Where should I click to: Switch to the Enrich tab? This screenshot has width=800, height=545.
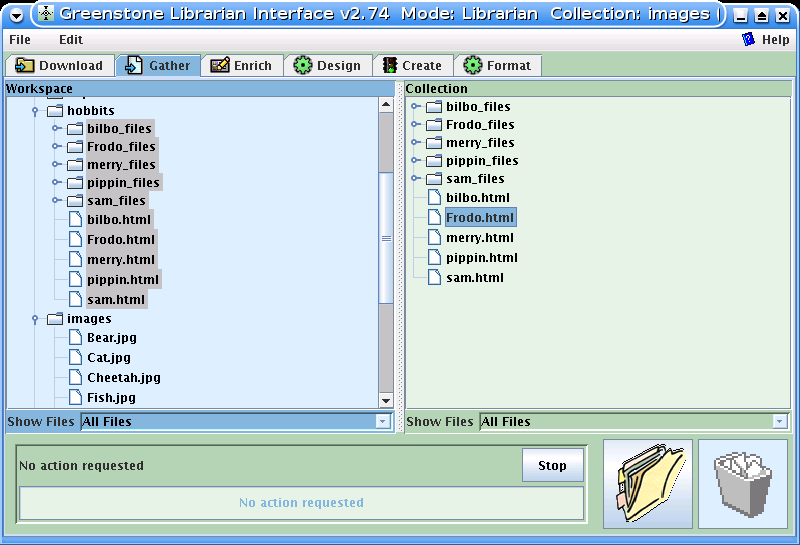coord(241,66)
